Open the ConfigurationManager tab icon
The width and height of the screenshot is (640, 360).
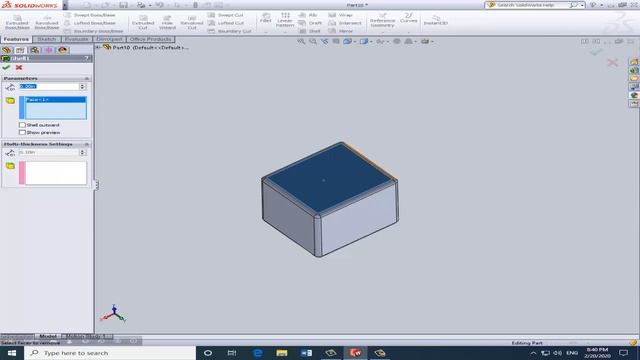click(x=34, y=50)
